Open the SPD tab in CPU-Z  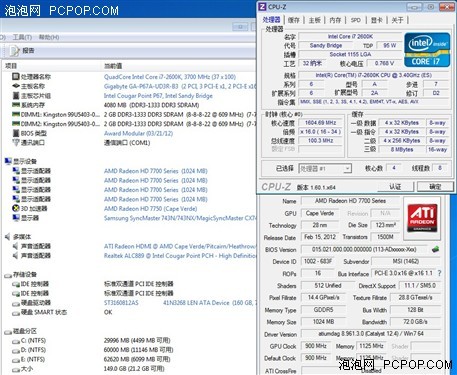pyautogui.click(x=356, y=20)
